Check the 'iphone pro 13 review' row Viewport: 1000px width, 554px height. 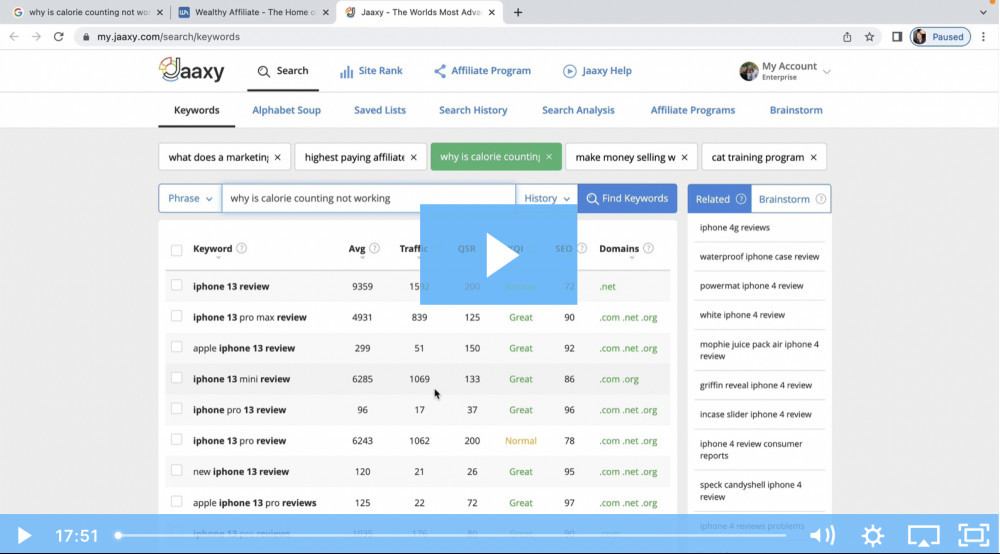(177, 409)
